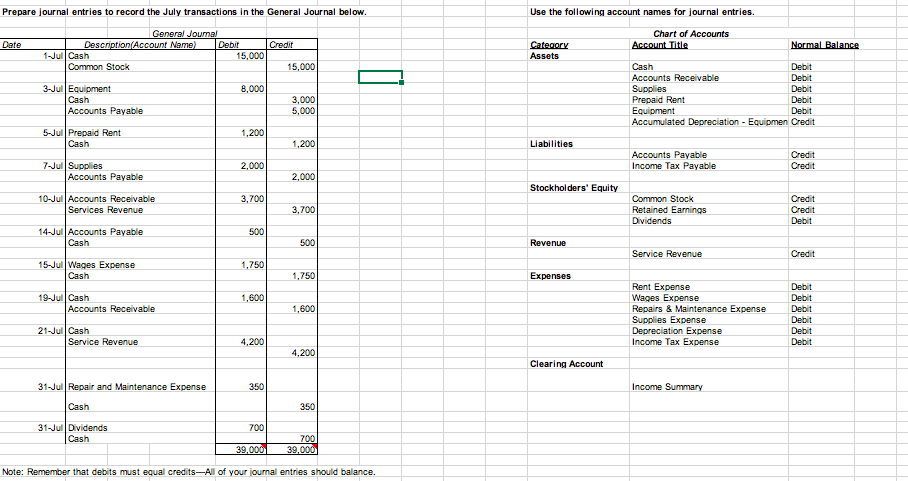This screenshot has width=908, height=481.
Task: Select the '19-Jul' date cell
Action: pos(52,298)
